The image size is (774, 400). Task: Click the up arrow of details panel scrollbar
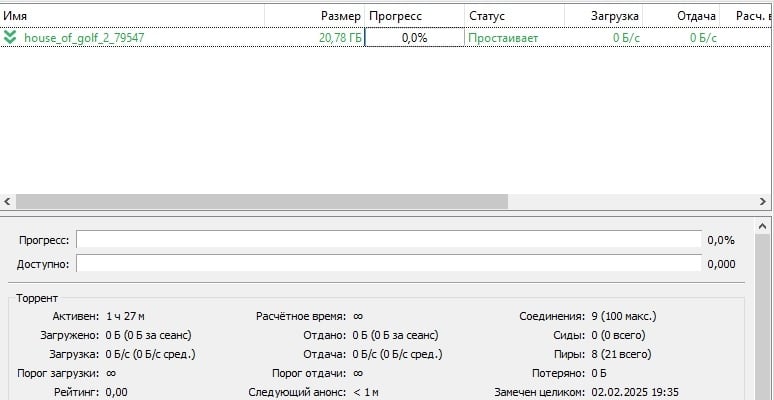(x=763, y=226)
